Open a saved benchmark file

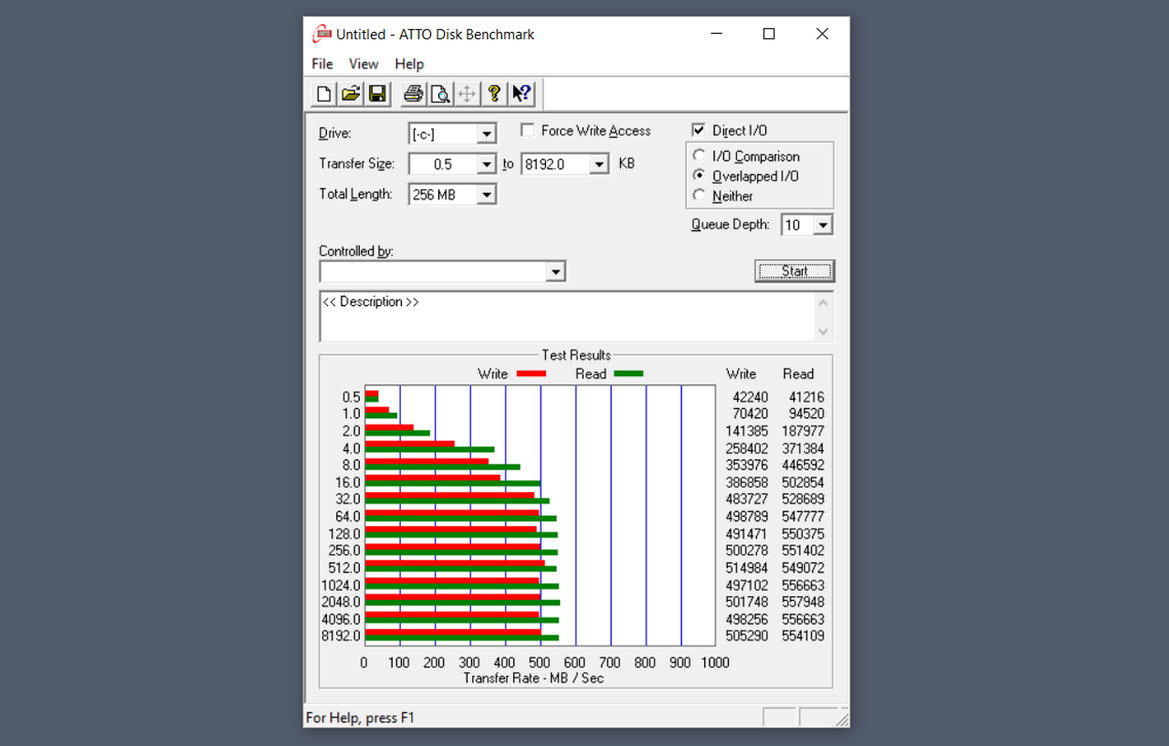click(x=350, y=94)
